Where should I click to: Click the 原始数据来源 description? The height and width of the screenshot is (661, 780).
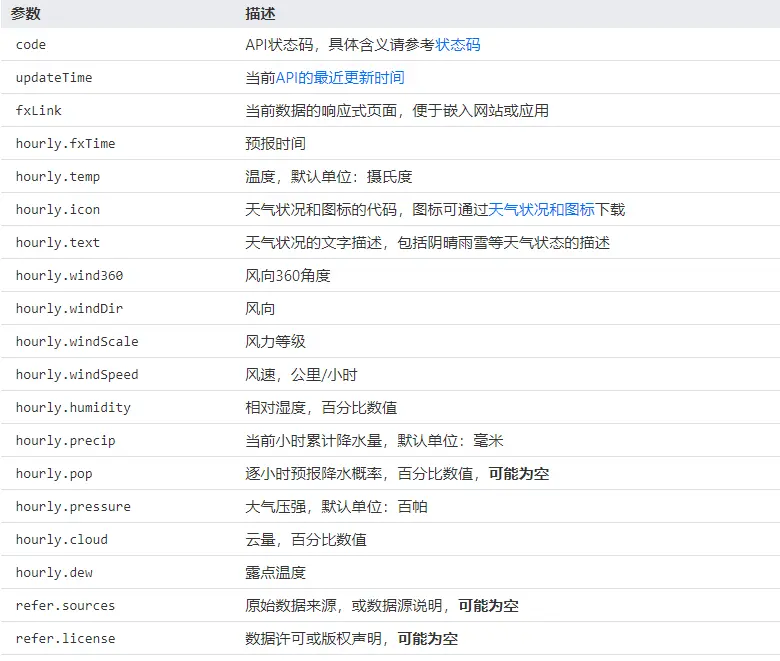382,605
